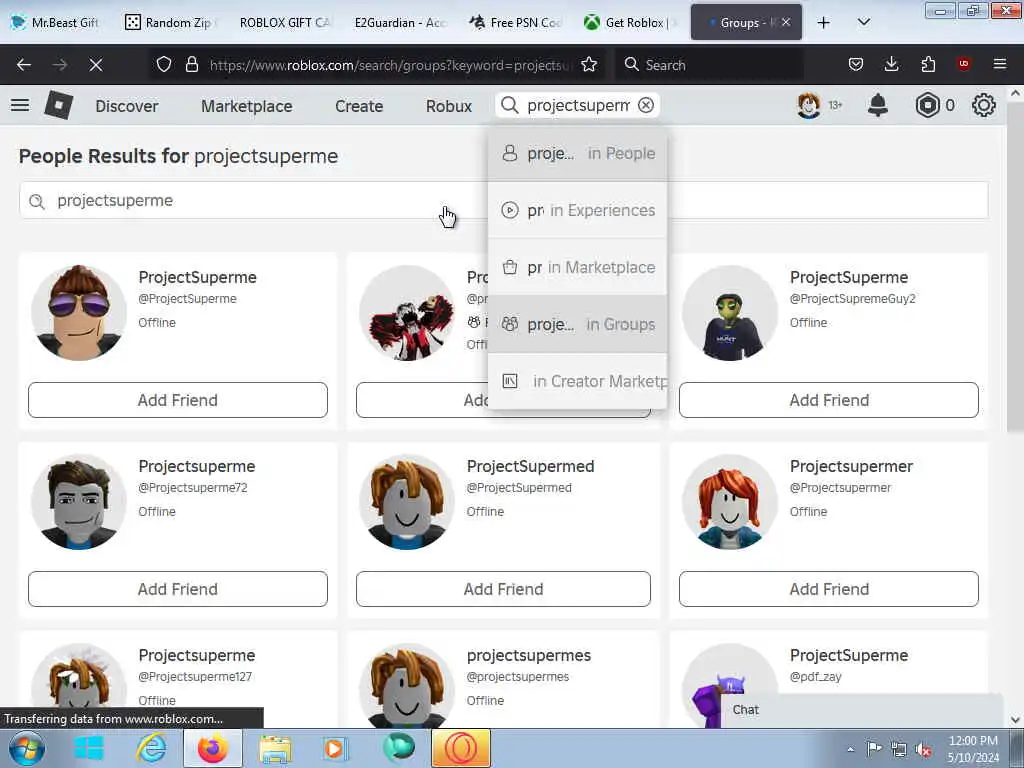This screenshot has height=768, width=1024.
Task: Open the @Projectsuperme72 avatar thumbnail
Action: [78, 502]
